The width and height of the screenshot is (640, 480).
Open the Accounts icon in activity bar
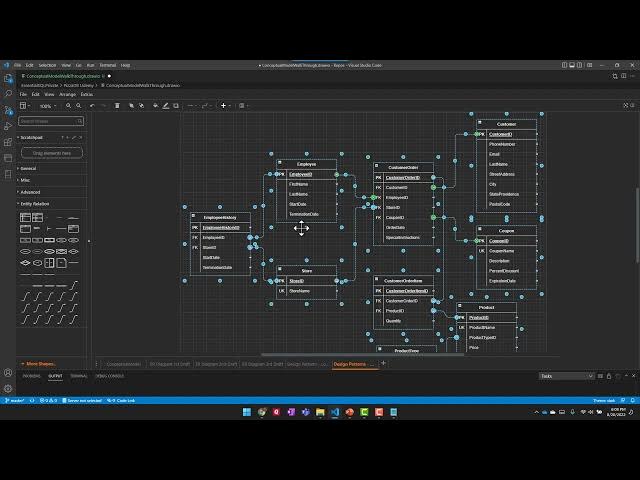(8, 373)
